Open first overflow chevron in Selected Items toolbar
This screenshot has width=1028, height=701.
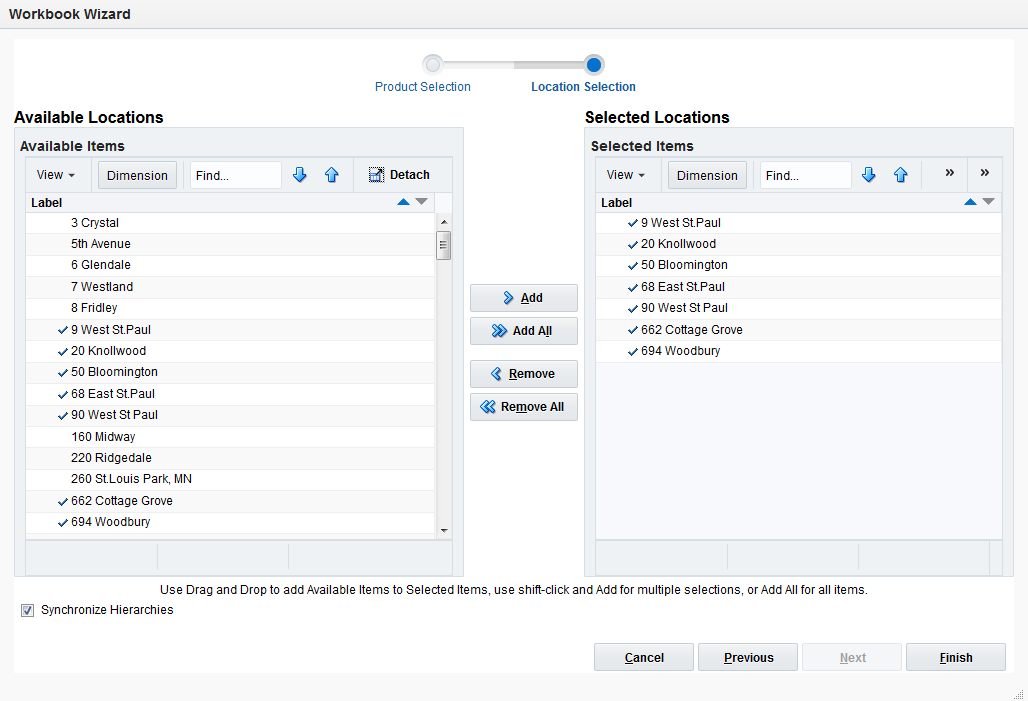coord(949,172)
